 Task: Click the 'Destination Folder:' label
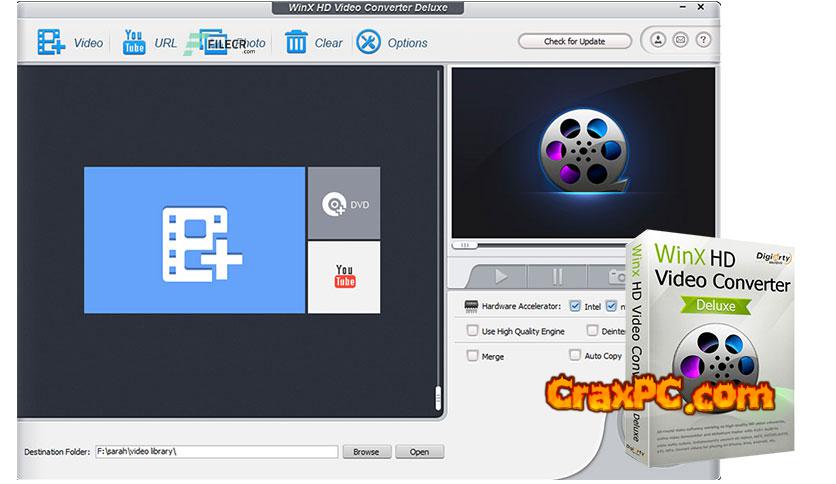point(57,452)
